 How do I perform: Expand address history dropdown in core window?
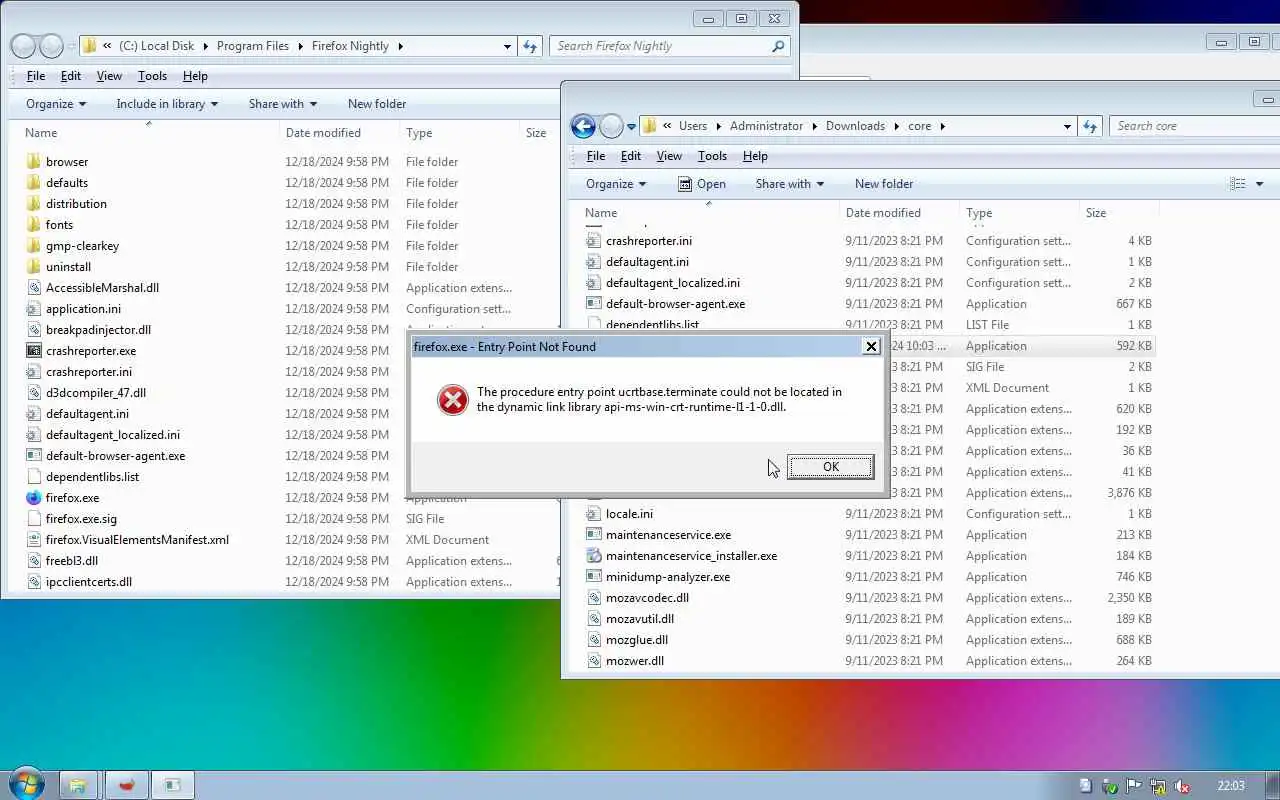tap(1067, 126)
